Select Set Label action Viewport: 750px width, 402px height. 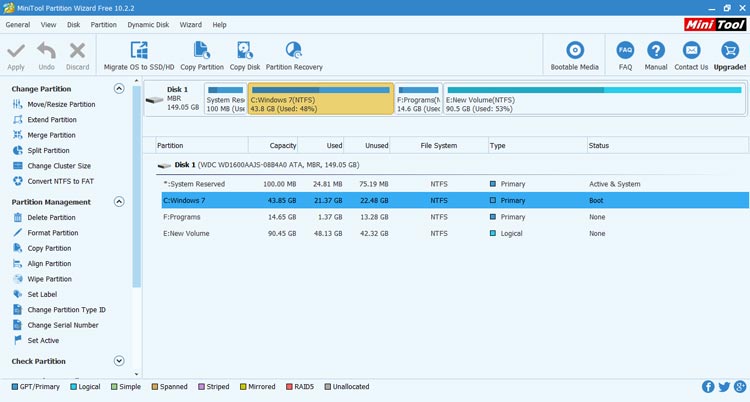click(x=35, y=294)
